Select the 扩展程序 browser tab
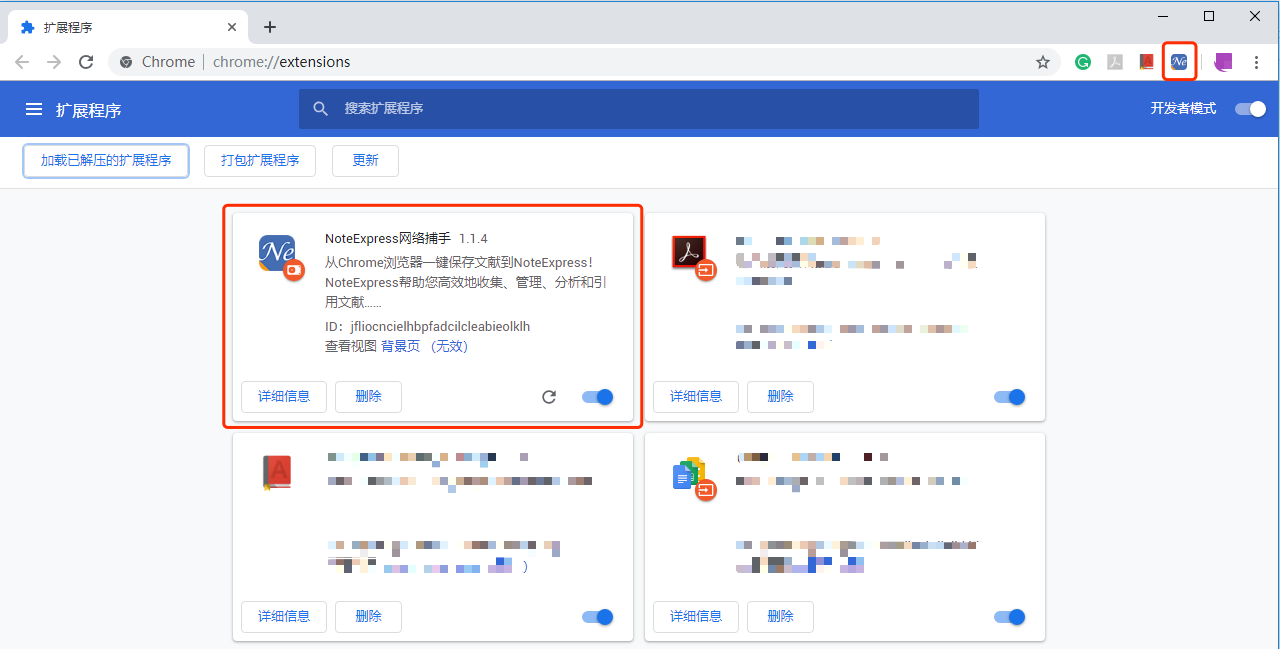 point(126,27)
